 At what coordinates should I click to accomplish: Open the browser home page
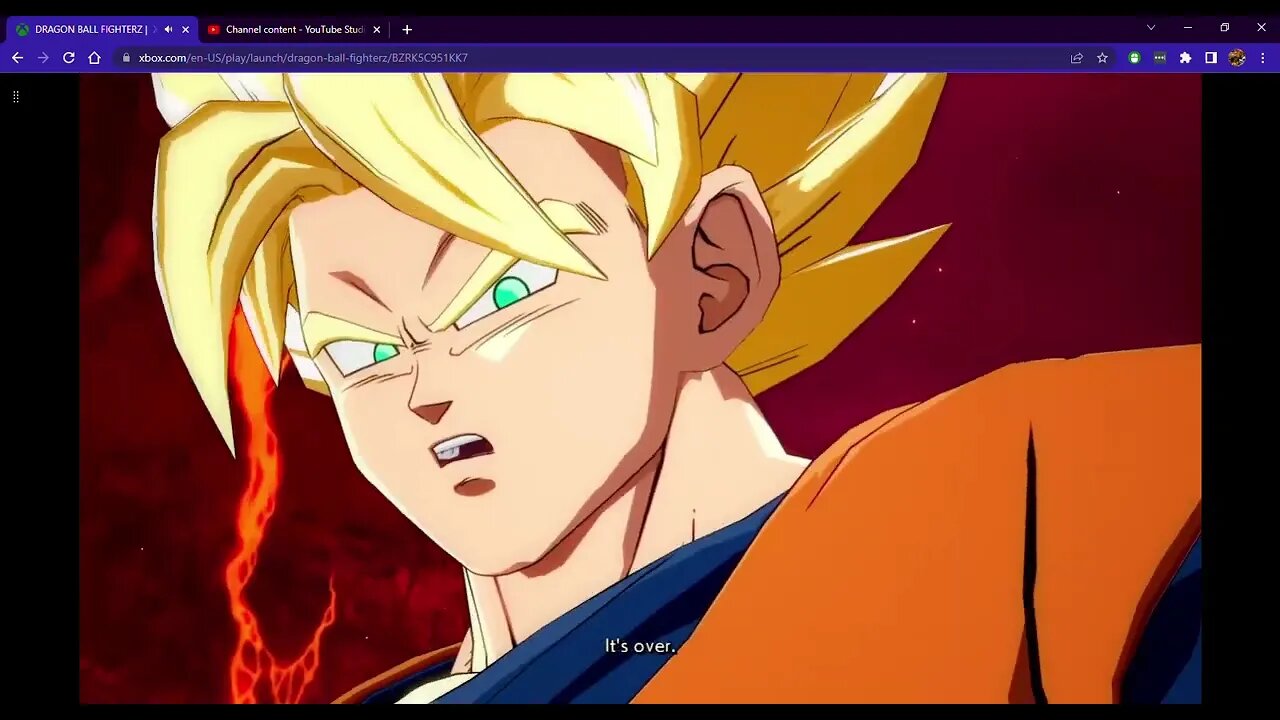tap(94, 58)
